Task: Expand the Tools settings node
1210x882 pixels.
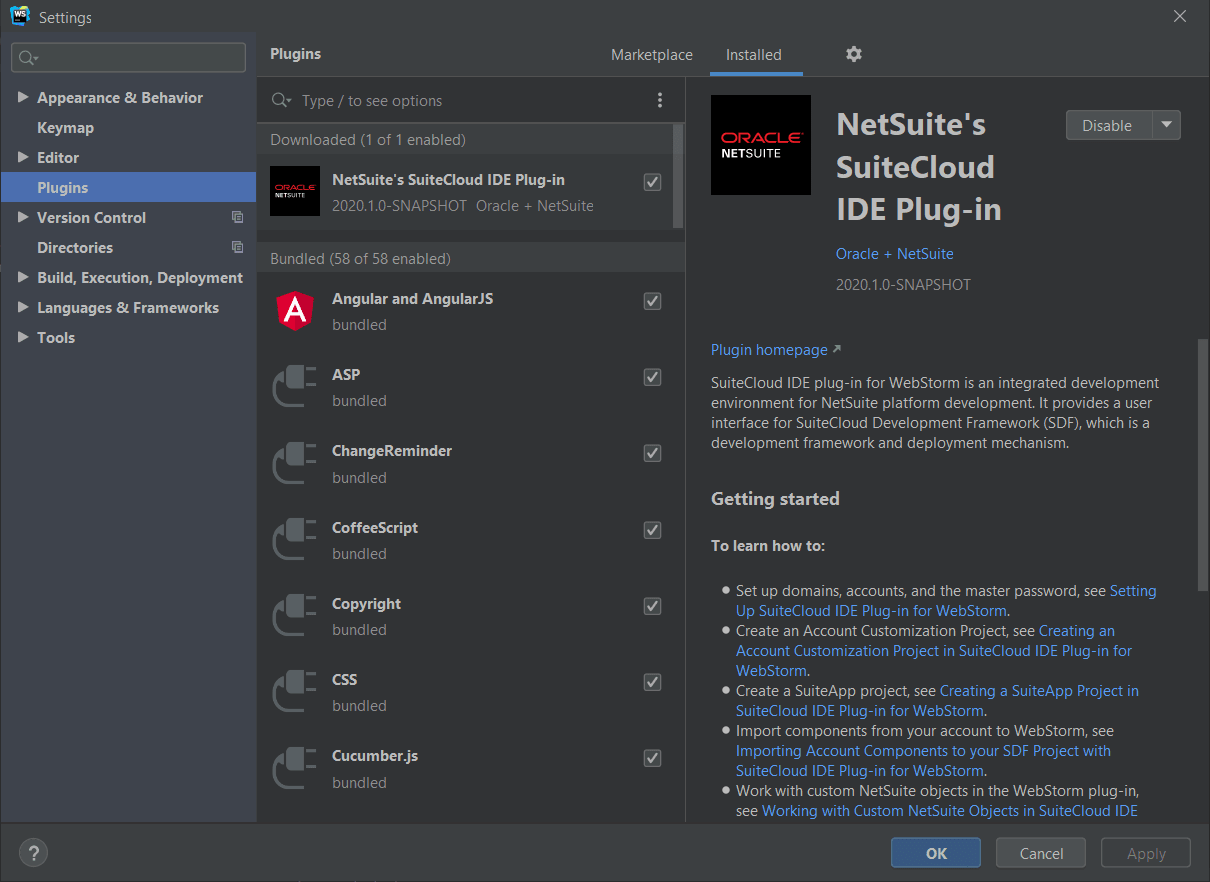Action: (23, 337)
